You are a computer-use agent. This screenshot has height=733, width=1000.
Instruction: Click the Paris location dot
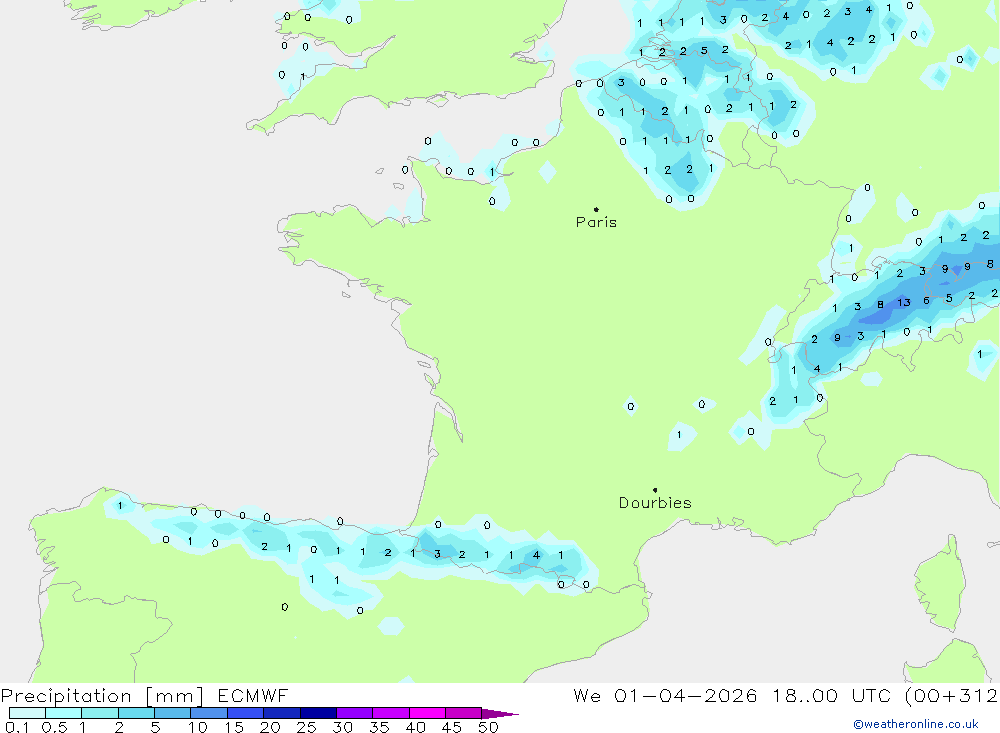(x=596, y=209)
